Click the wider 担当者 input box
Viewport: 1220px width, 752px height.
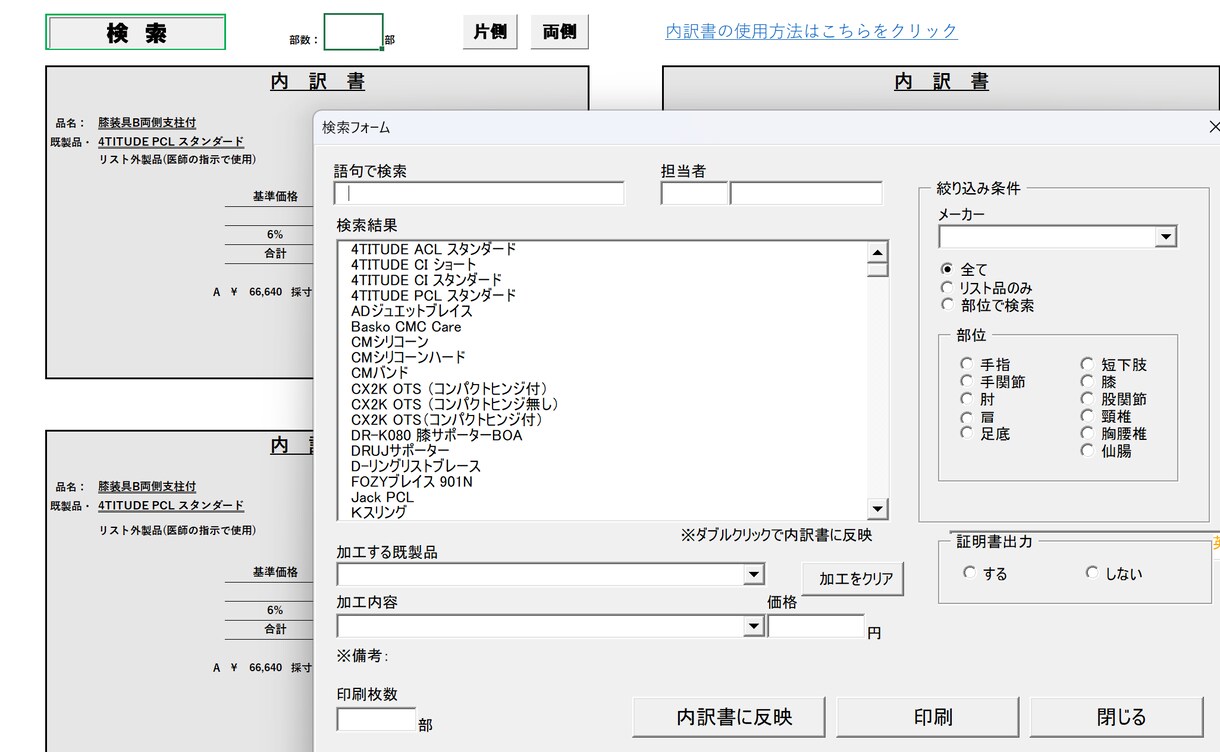click(x=806, y=193)
